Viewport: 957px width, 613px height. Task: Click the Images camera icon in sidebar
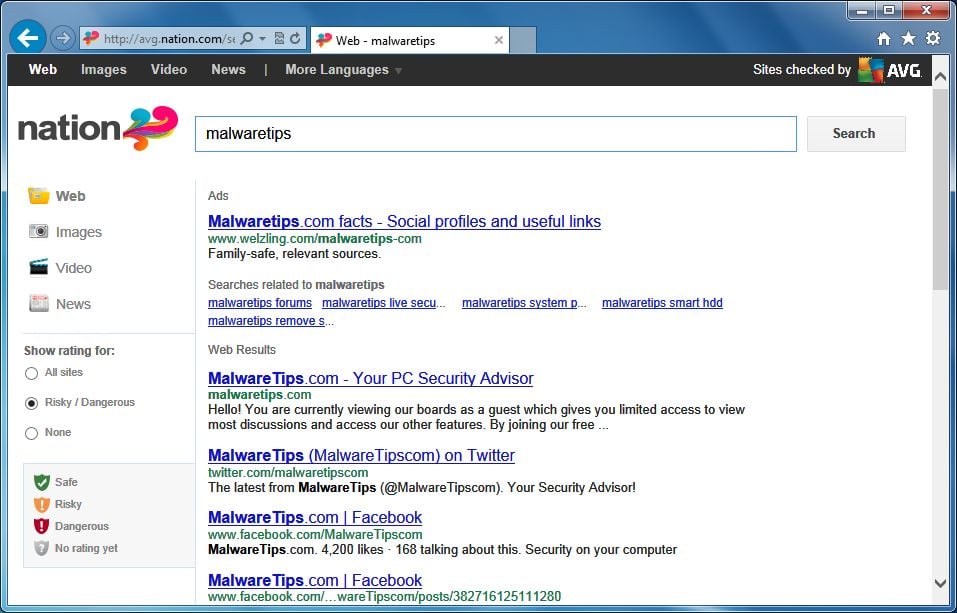click(x=38, y=231)
